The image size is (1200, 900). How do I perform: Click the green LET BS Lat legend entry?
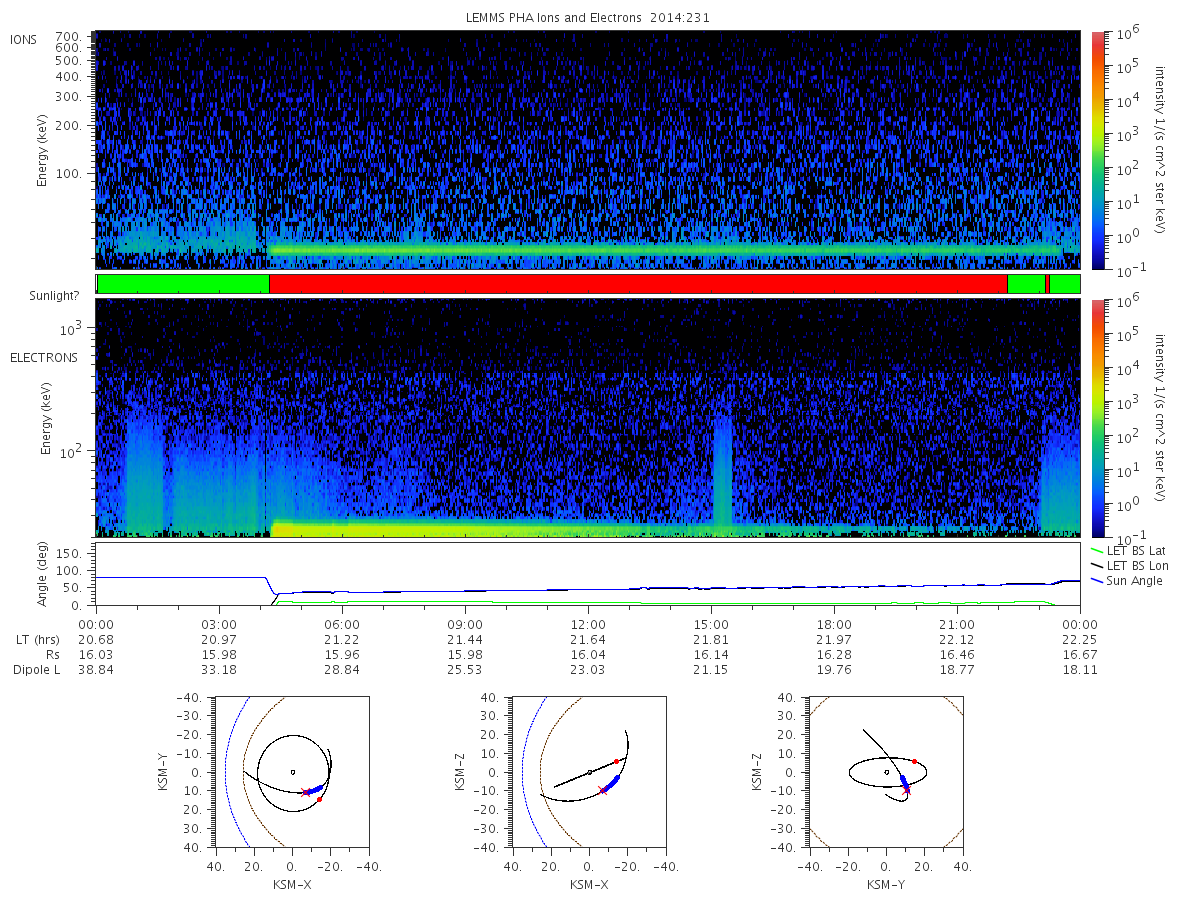(x=1129, y=550)
